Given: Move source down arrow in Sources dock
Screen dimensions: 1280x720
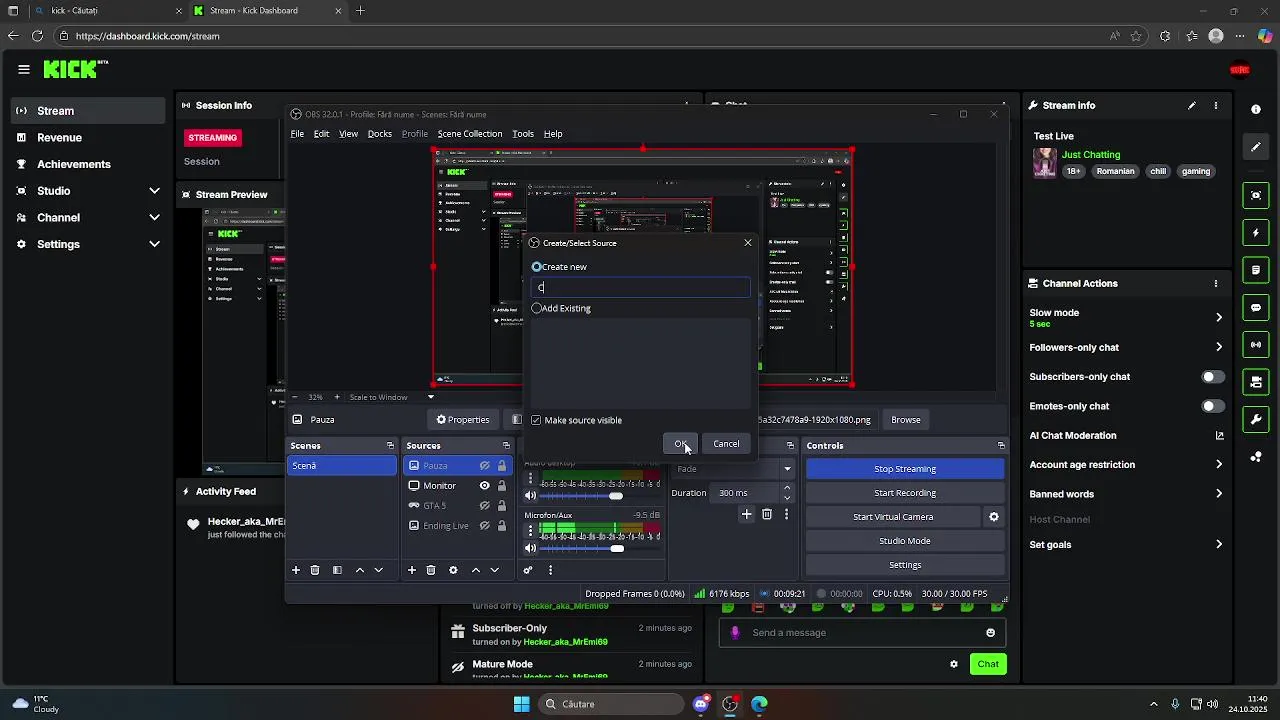Looking at the screenshot, I should point(494,570).
